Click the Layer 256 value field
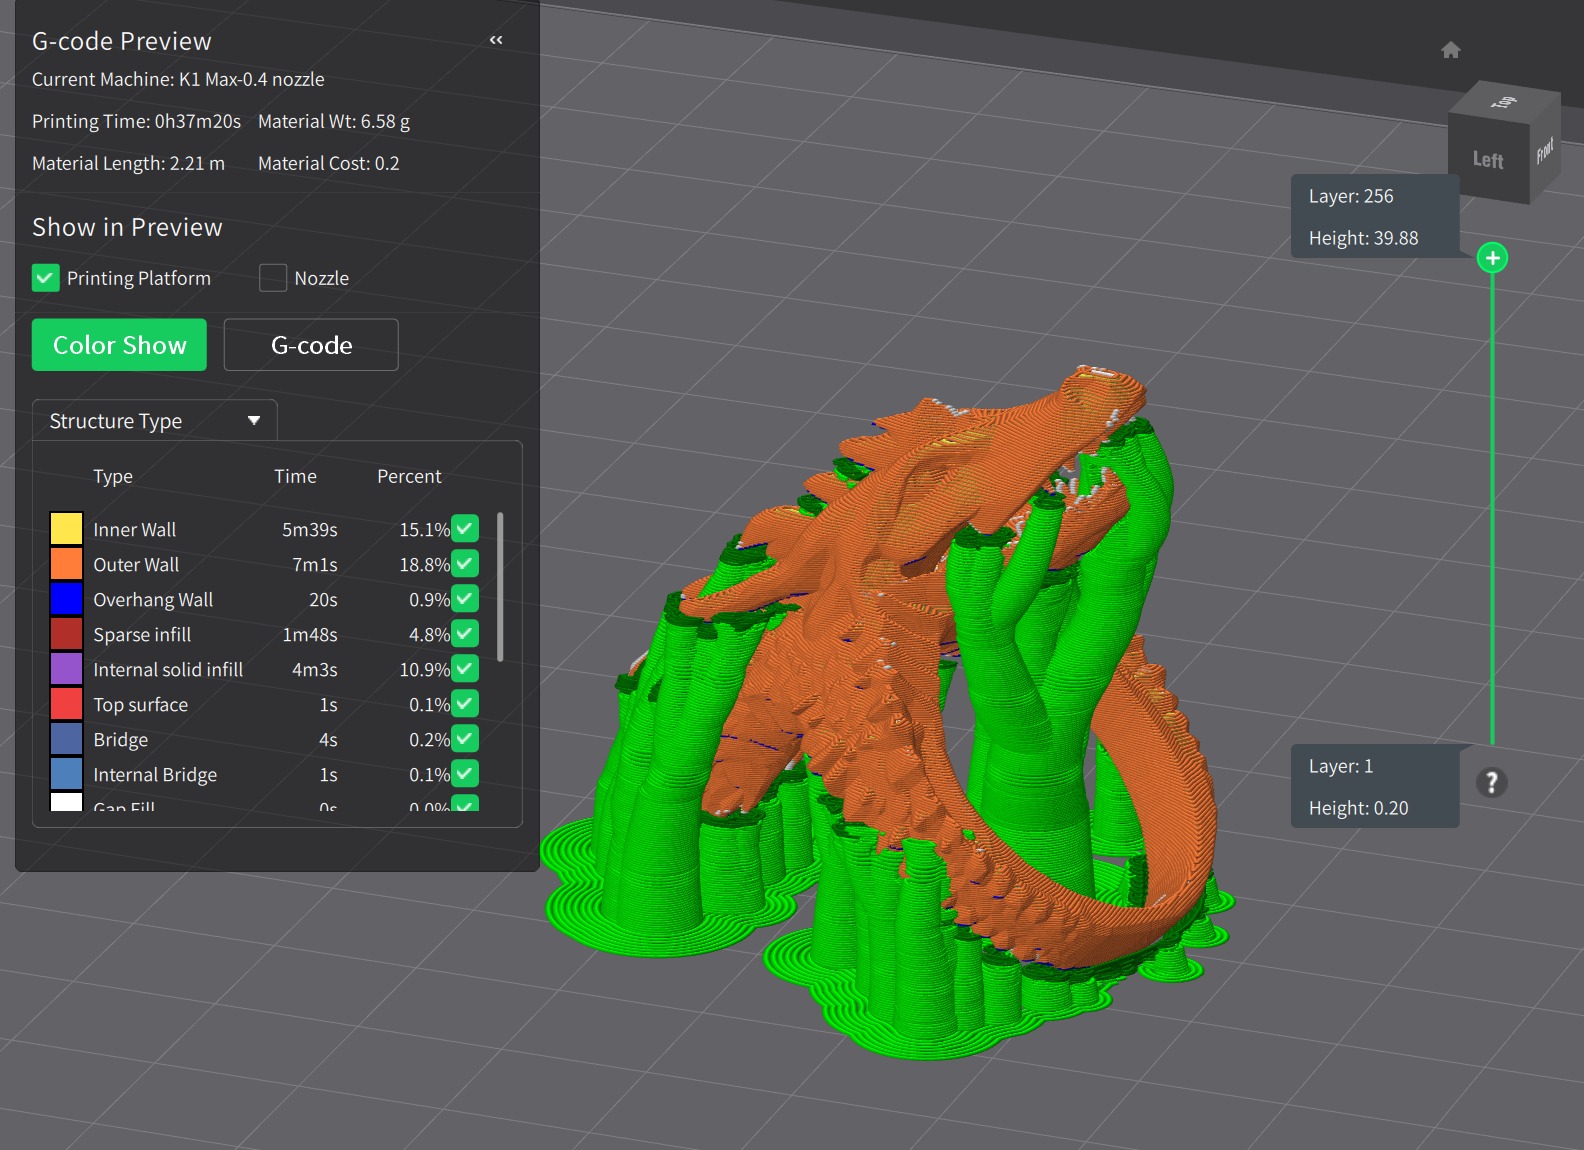1584x1150 pixels. (x=1351, y=196)
